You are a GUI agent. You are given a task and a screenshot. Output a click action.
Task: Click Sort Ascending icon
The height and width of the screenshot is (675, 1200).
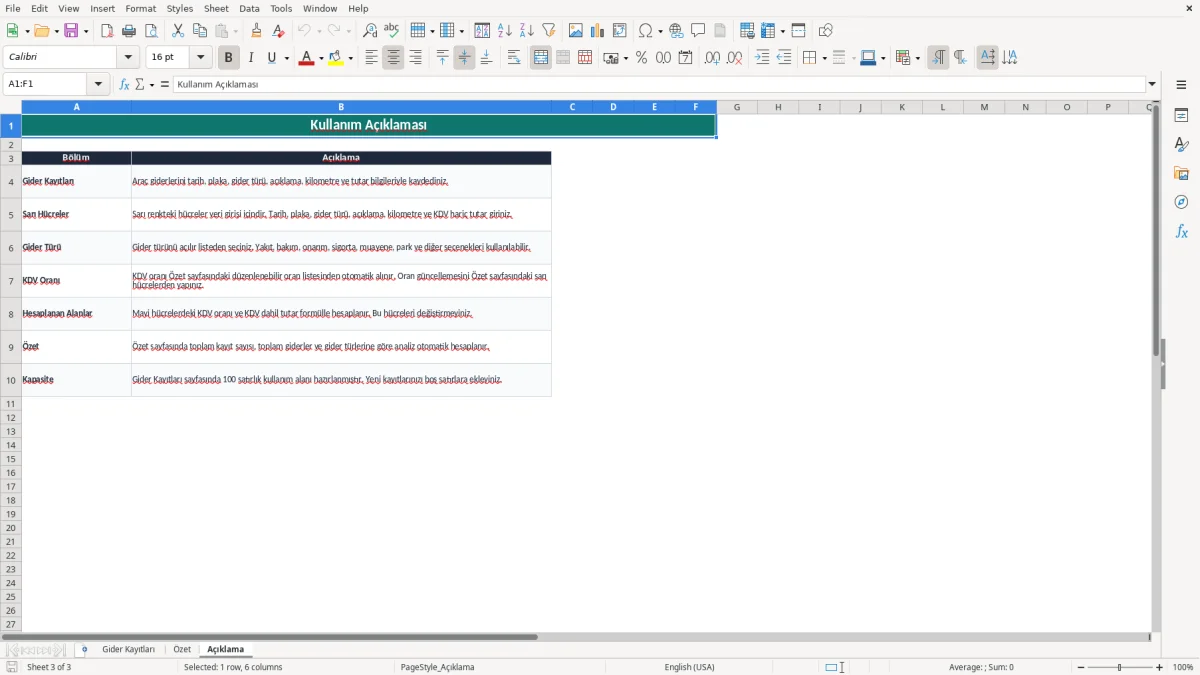(505, 31)
